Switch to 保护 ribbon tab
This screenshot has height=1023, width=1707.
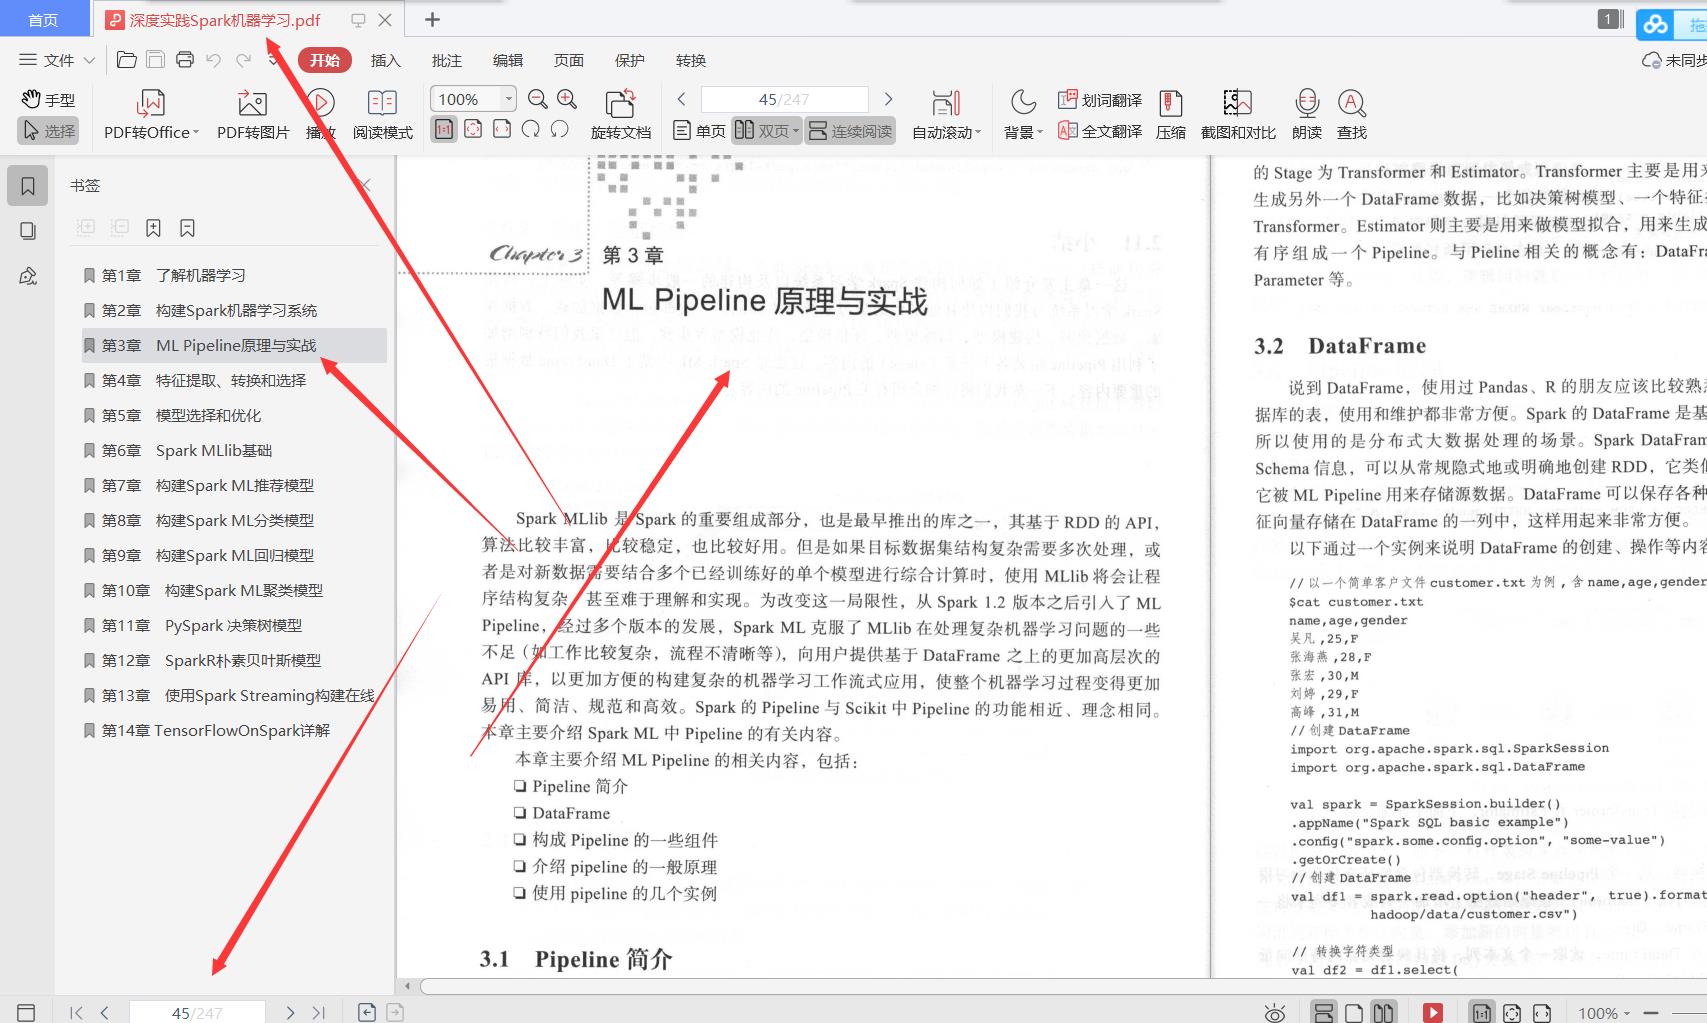tap(629, 60)
